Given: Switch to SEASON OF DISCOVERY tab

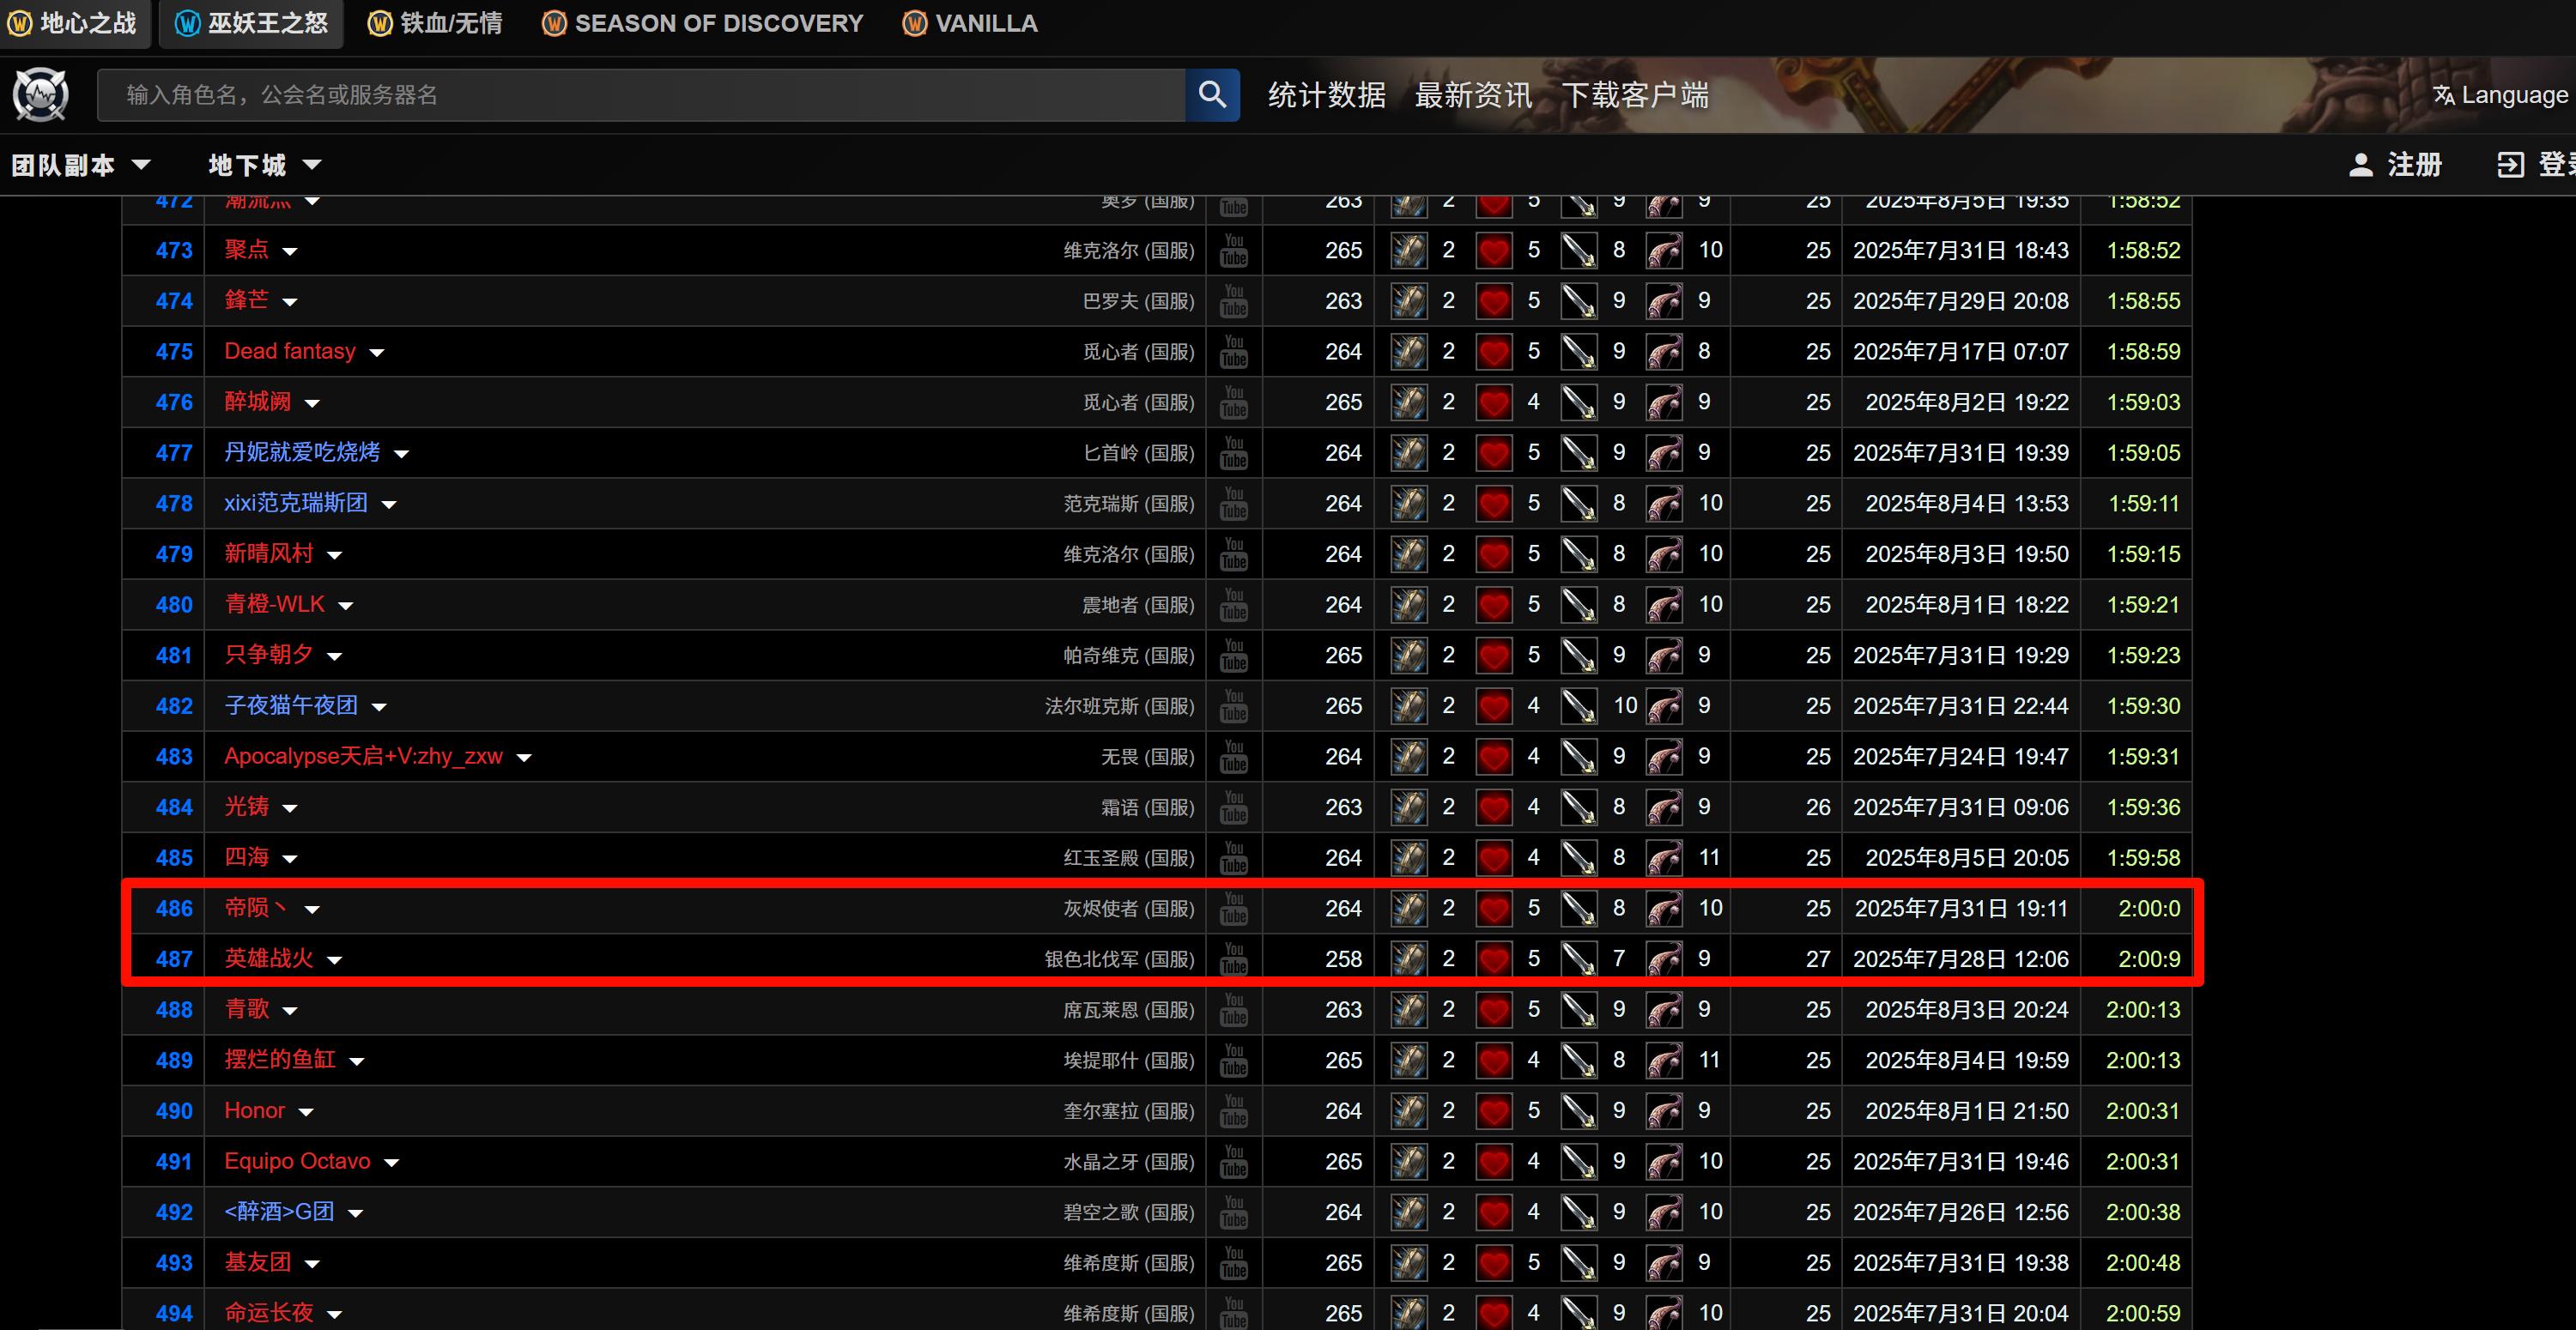Looking at the screenshot, I should 703,23.
